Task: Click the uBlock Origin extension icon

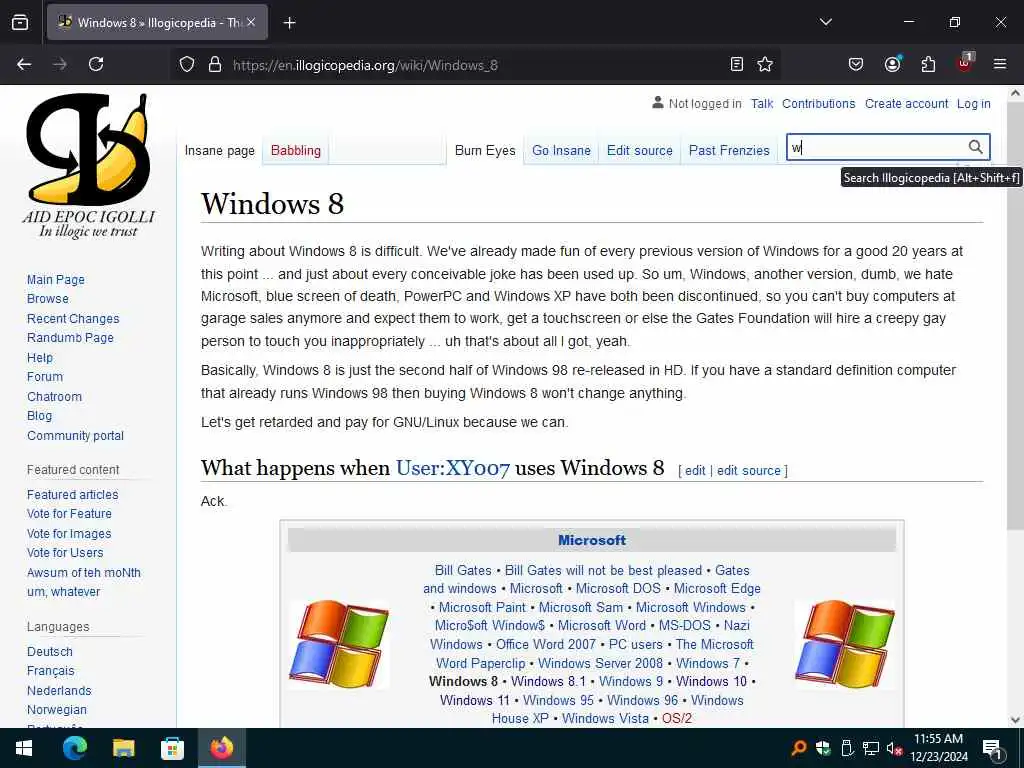Action: pyautogui.click(x=965, y=63)
